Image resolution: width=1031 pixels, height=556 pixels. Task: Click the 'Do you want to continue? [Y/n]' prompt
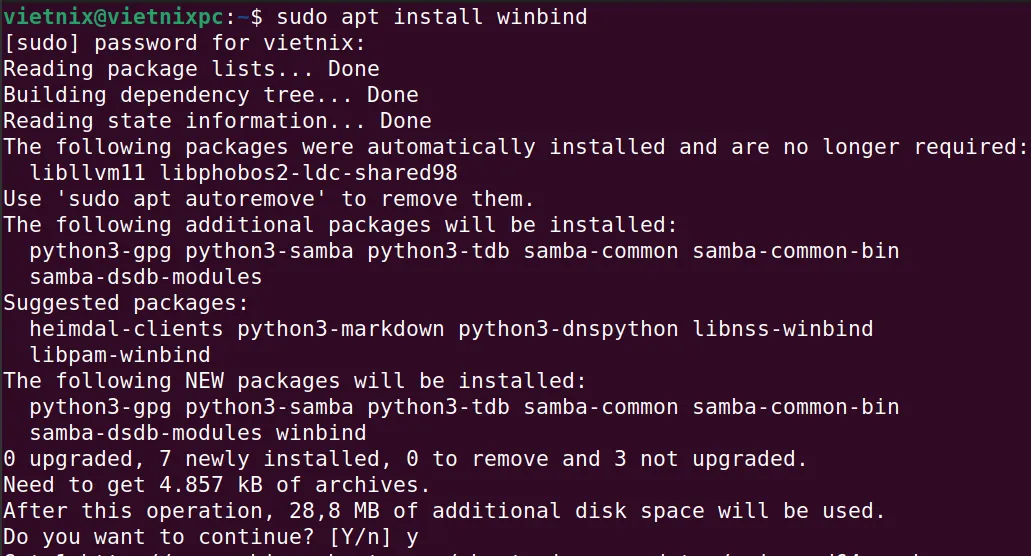pos(197,537)
